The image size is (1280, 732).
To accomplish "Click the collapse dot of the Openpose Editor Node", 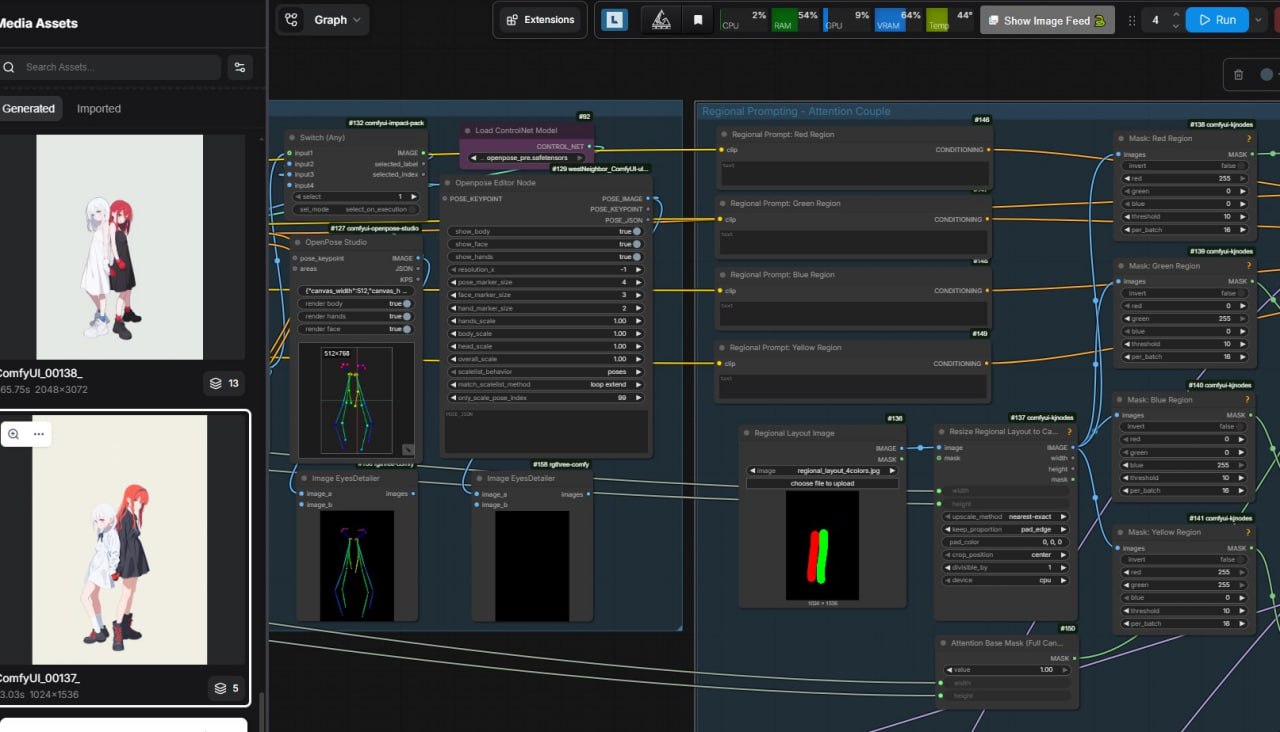I will 448,183.
